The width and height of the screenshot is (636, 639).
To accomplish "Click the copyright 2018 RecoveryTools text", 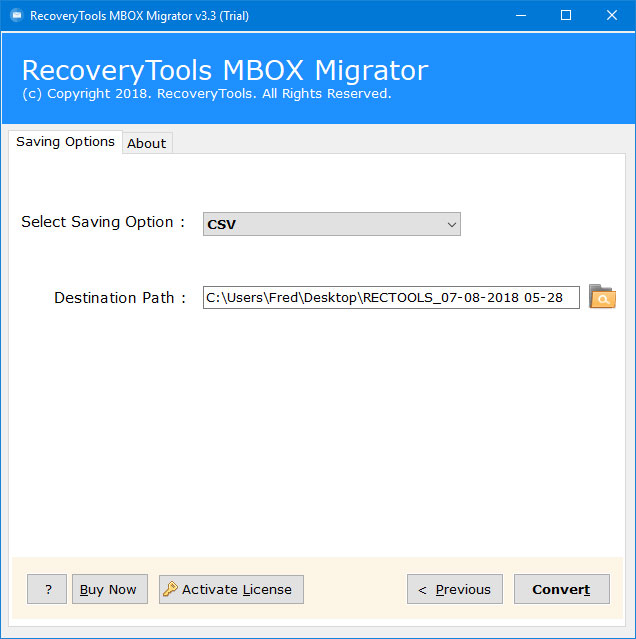I will click(207, 94).
